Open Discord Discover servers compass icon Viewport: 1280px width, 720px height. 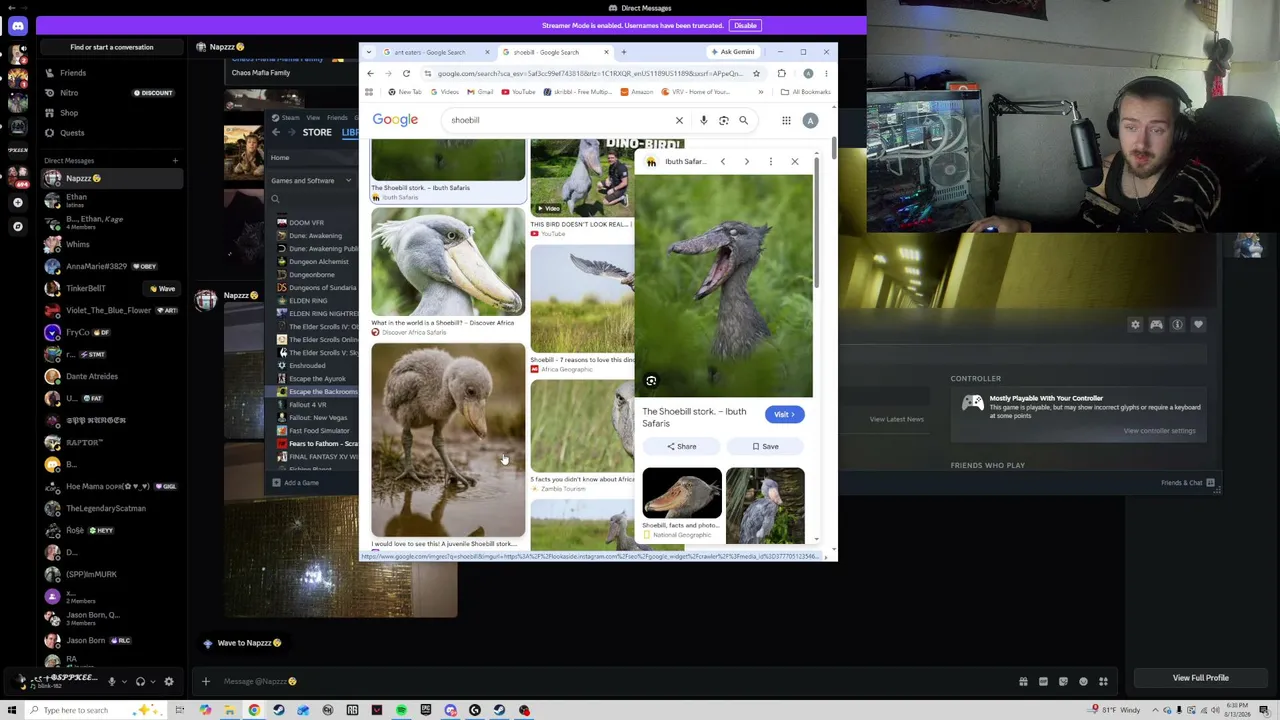[x=17, y=226]
